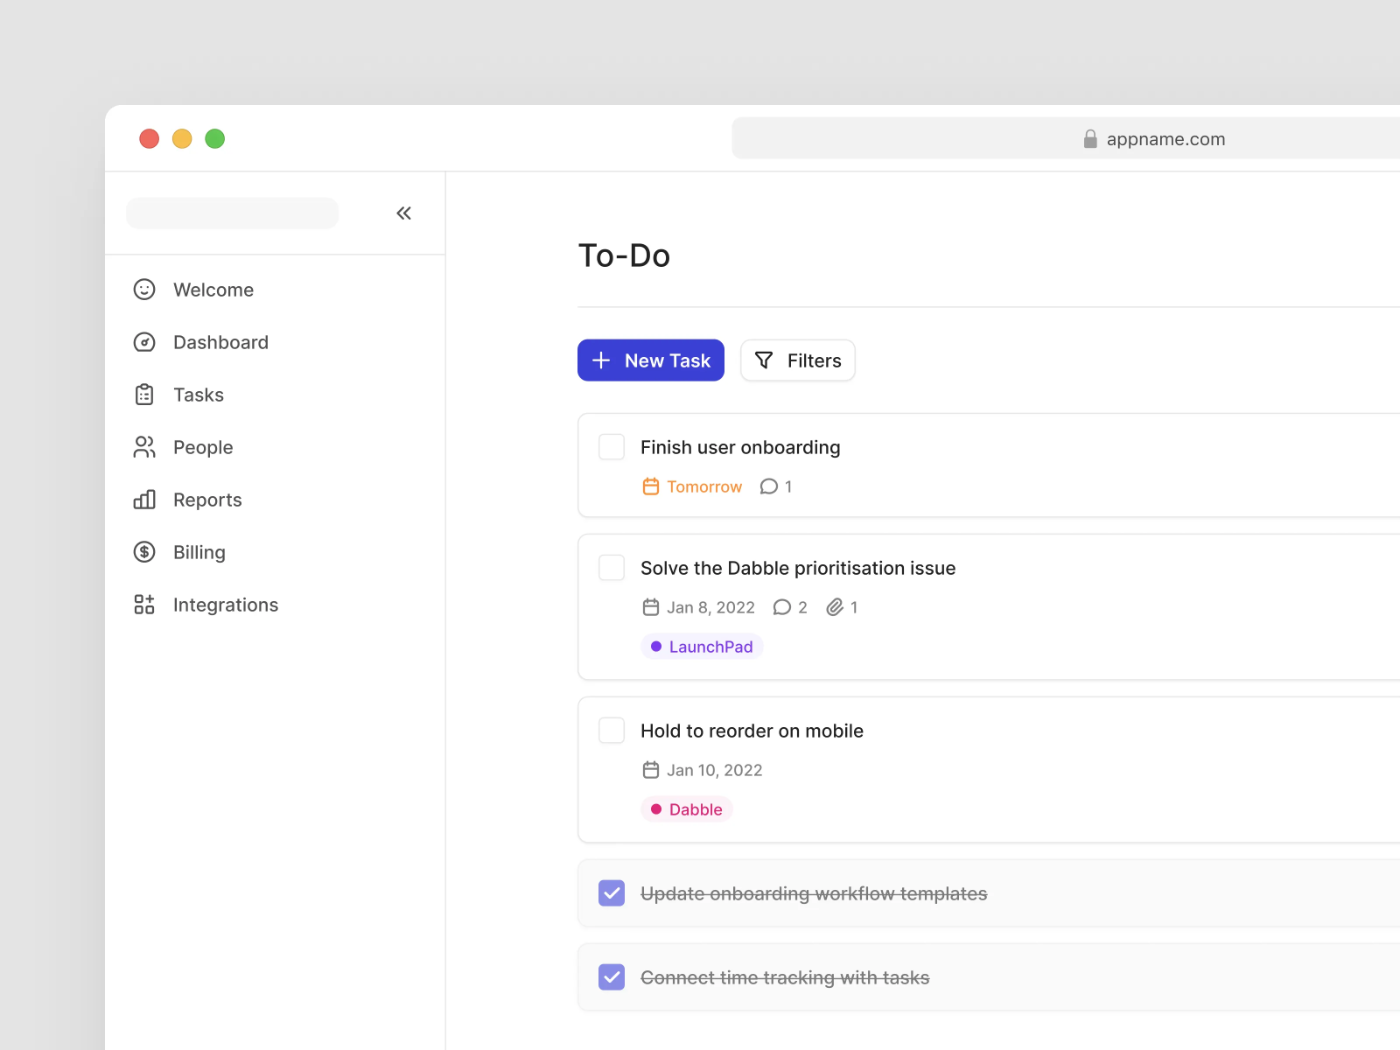The height and width of the screenshot is (1050, 1400).
Task: Mark Solve the Dabble prioritisation issue complete
Action: [611, 567]
